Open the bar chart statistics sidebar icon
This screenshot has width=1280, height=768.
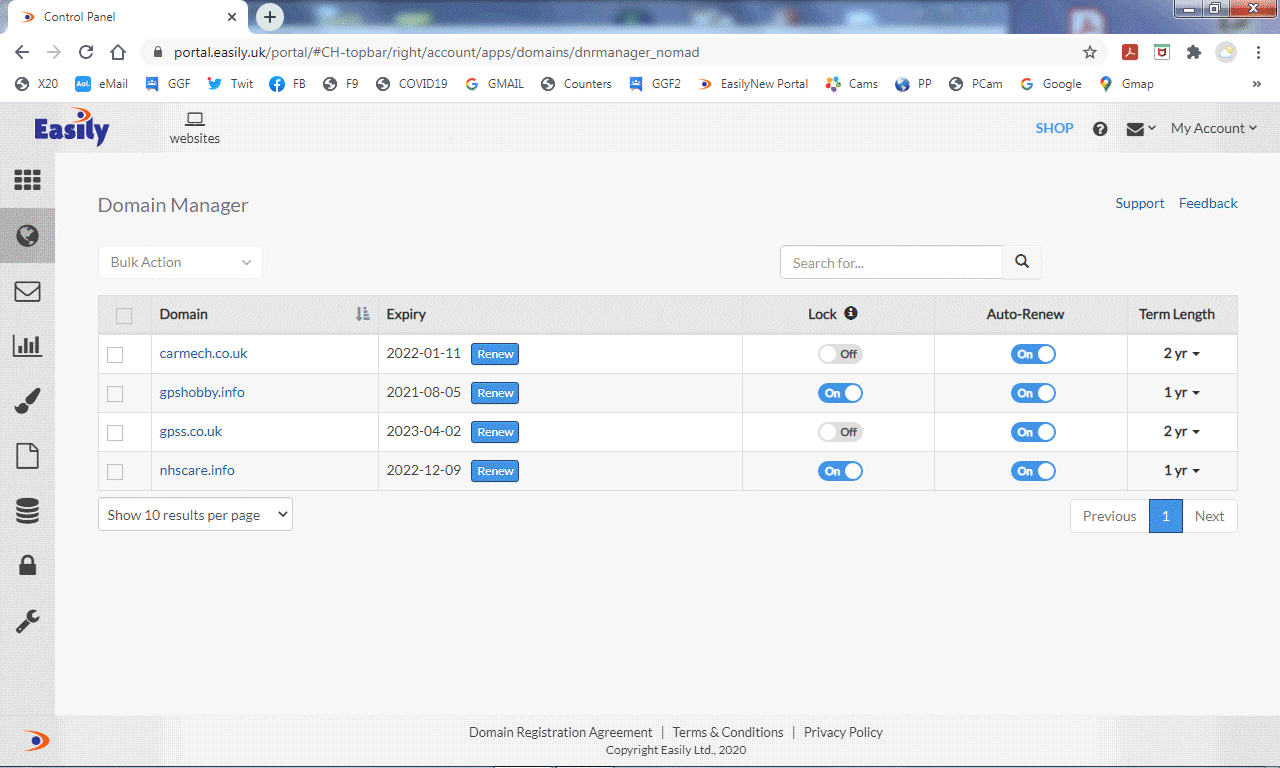click(x=27, y=346)
